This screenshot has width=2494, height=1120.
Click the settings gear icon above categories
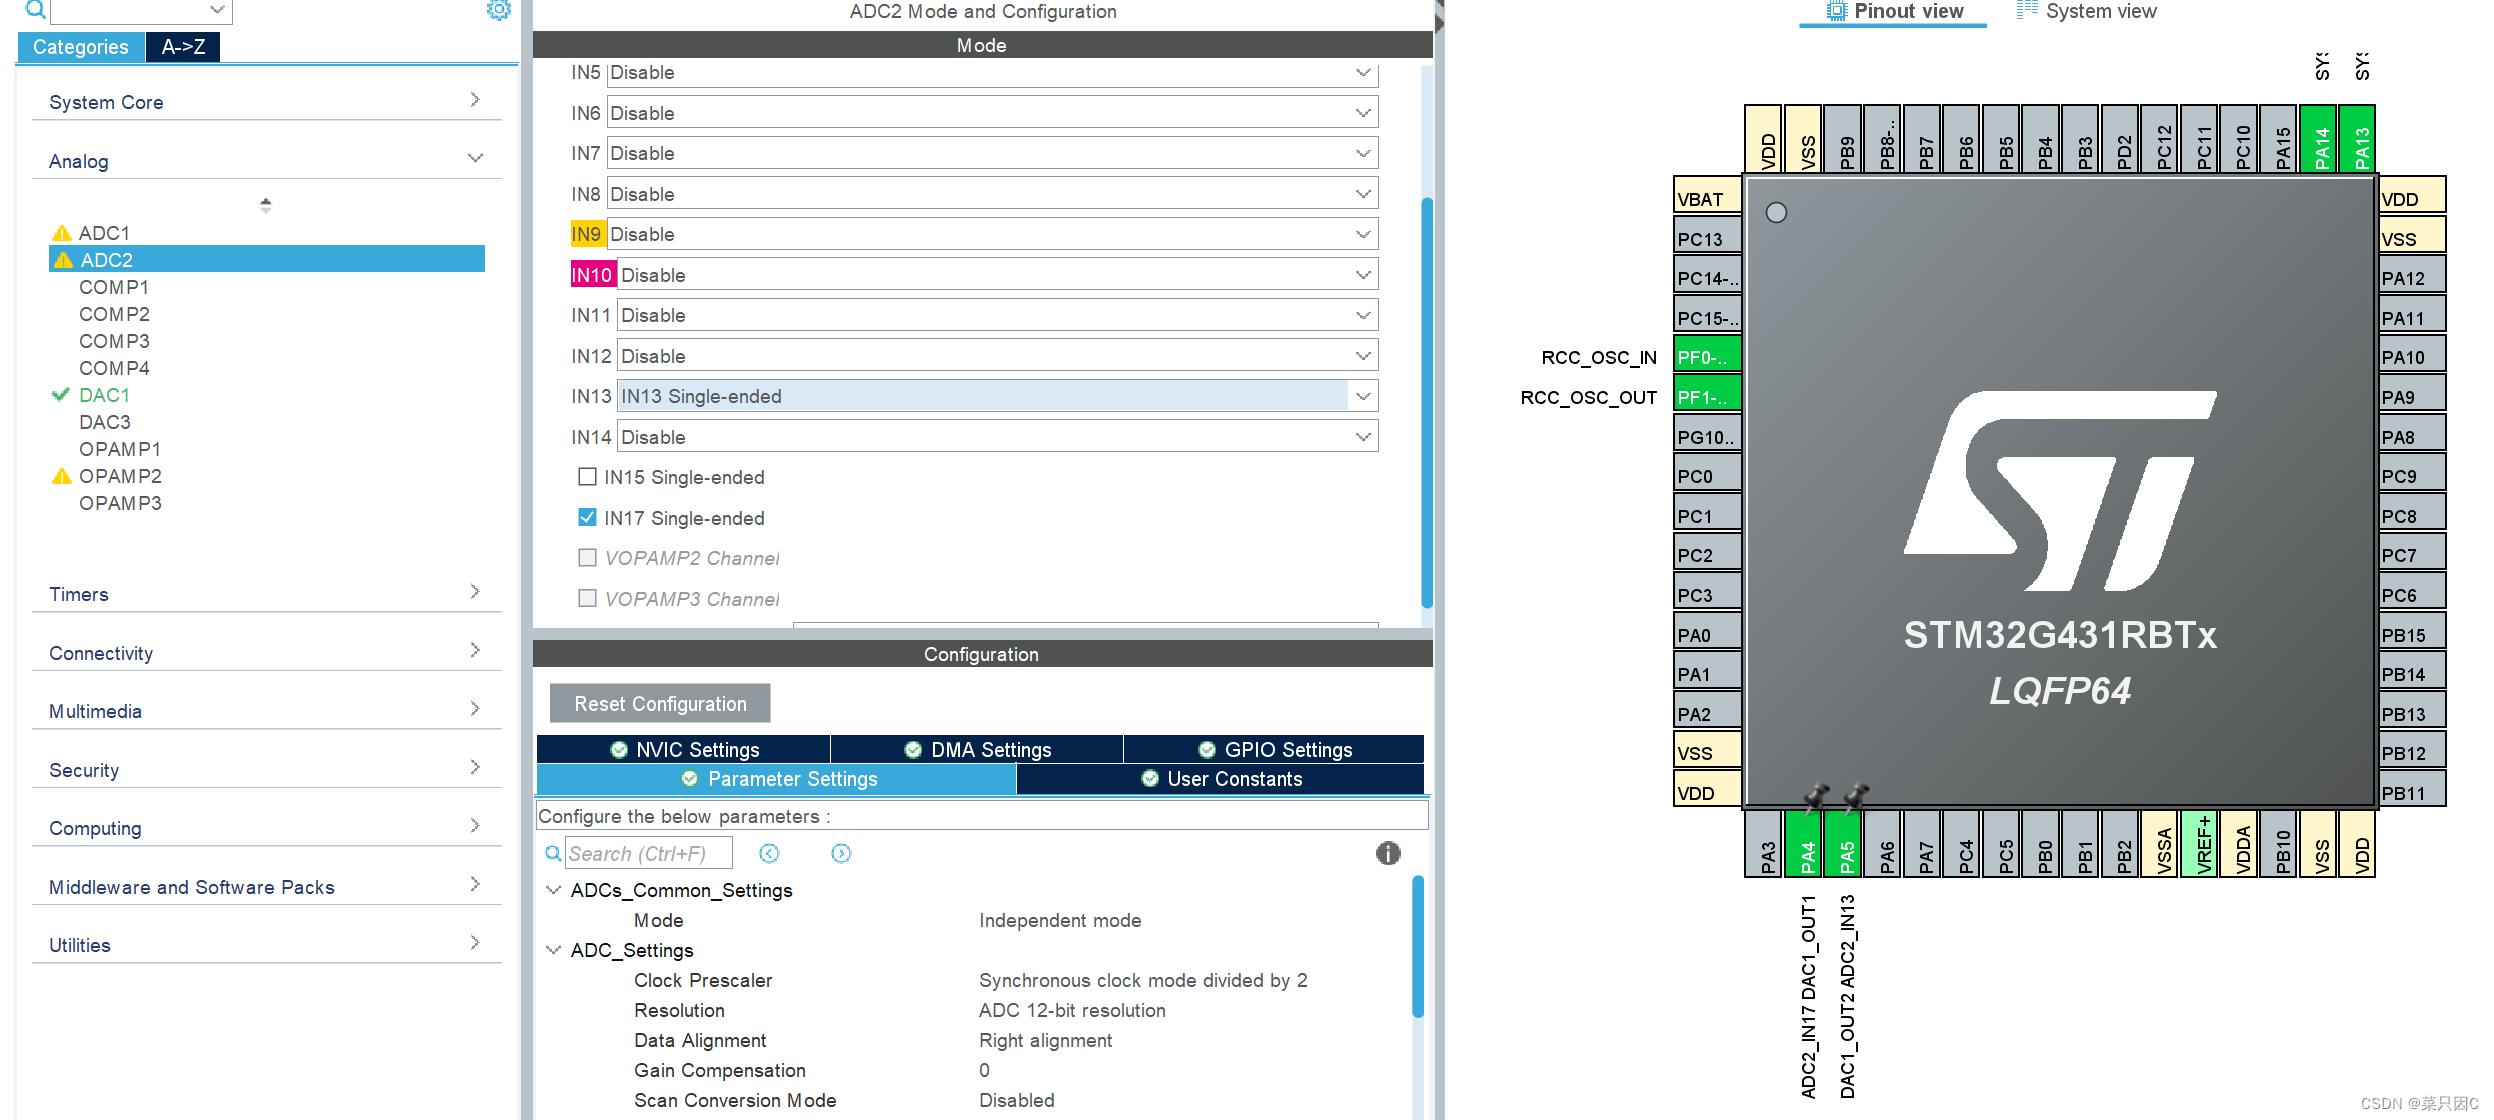(x=498, y=10)
